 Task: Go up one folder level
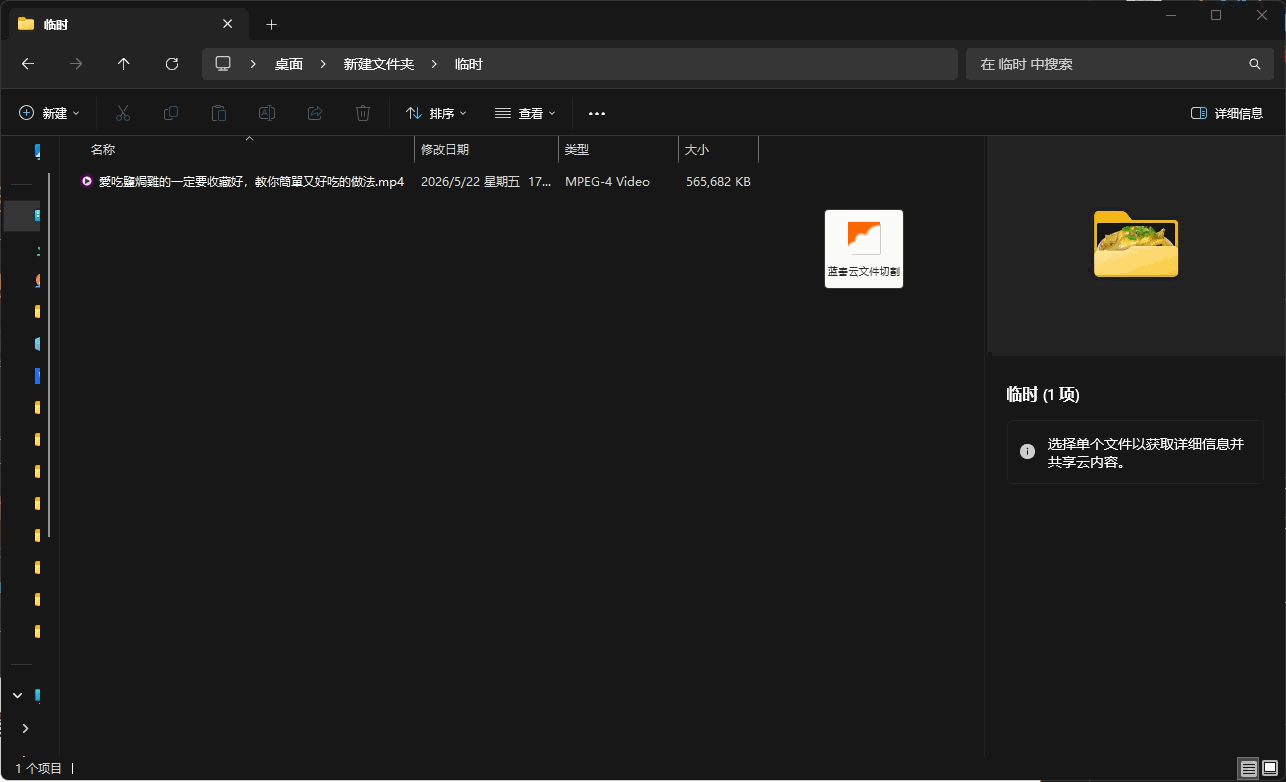[124, 64]
